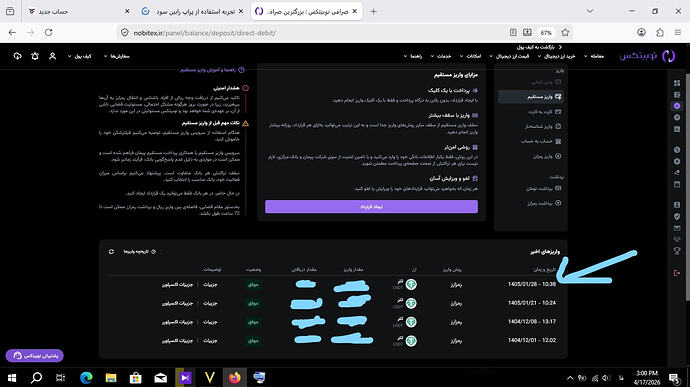Open Firefox list-all-tabs dropdown

[x=590, y=11]
